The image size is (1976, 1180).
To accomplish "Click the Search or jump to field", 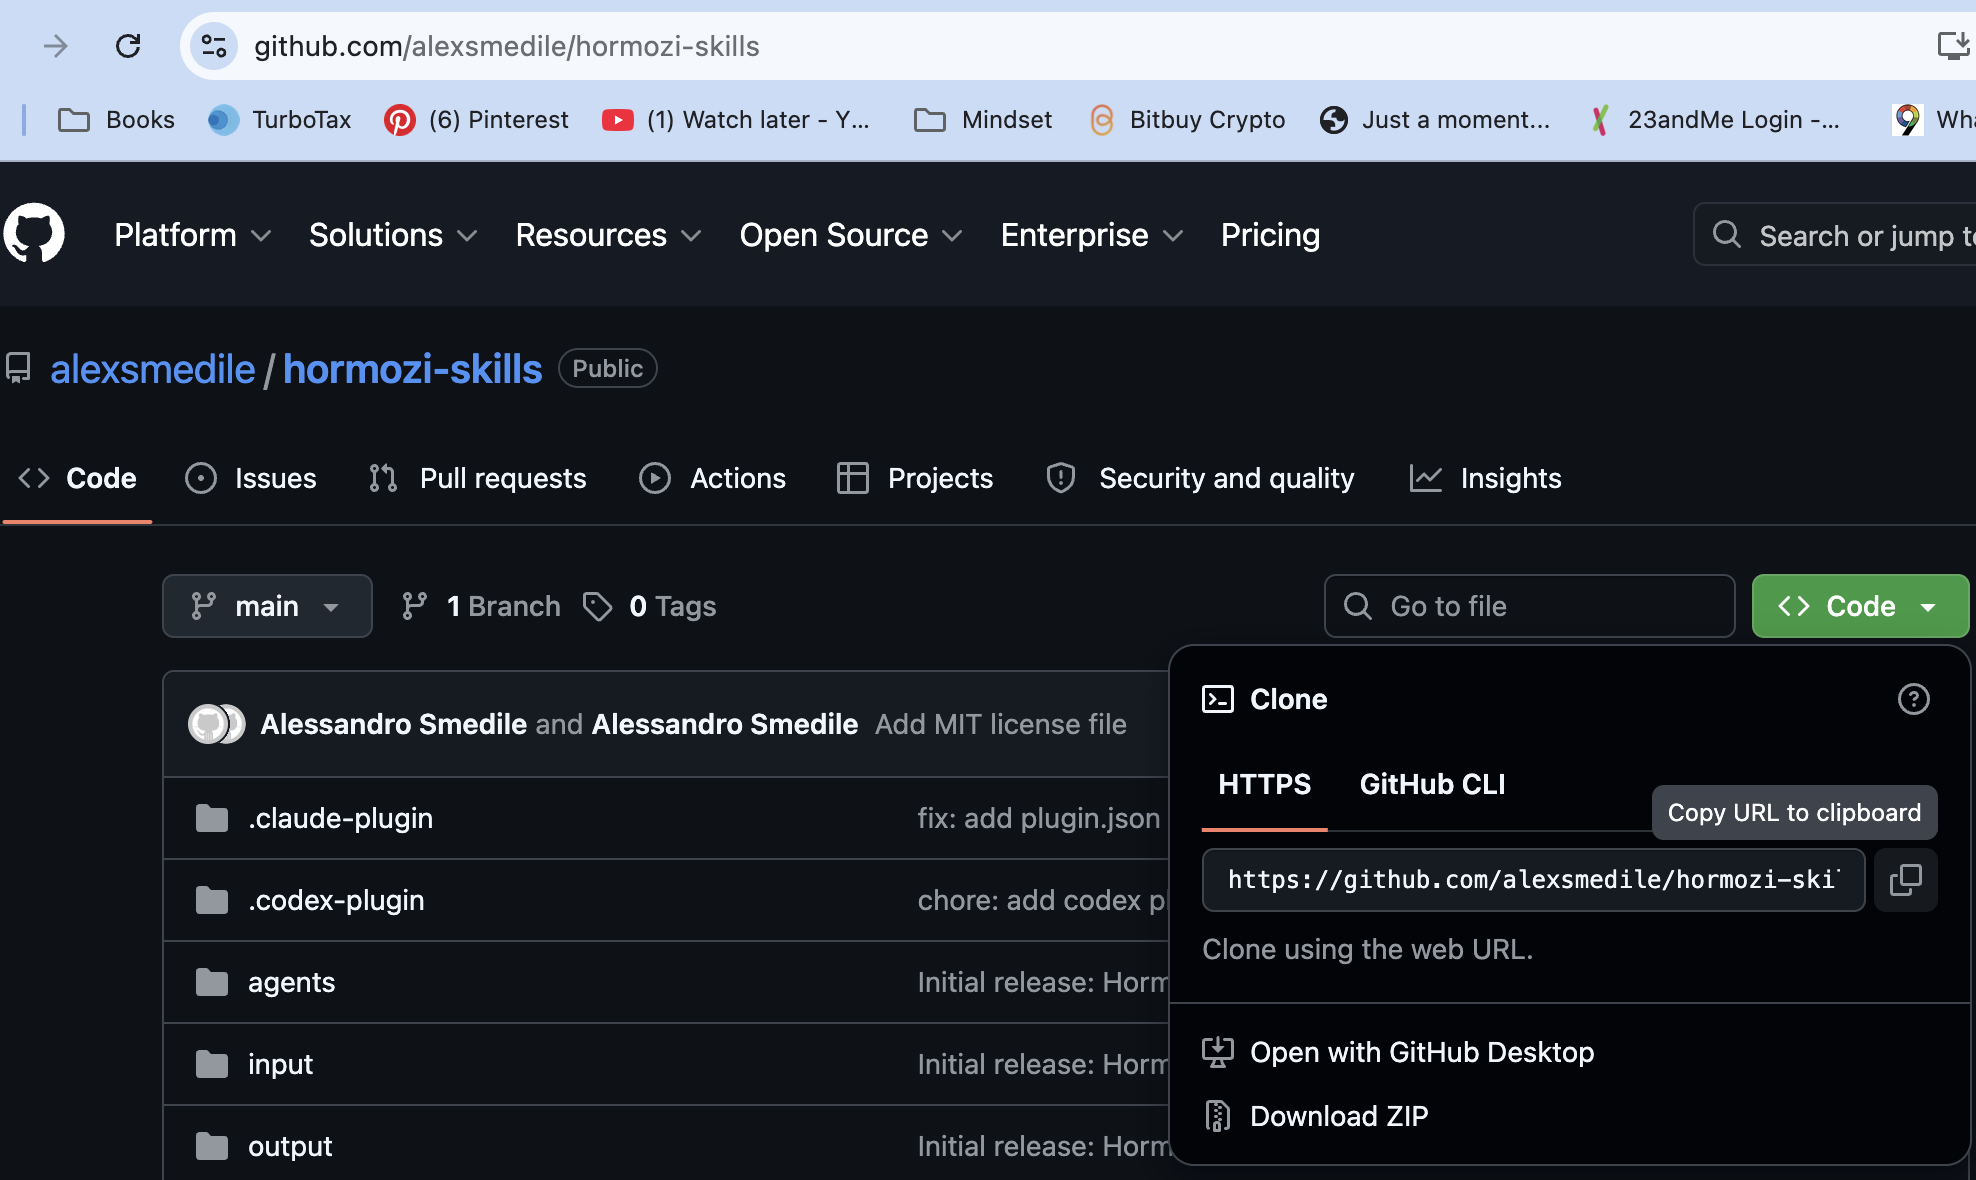I will coord(1835,235).
